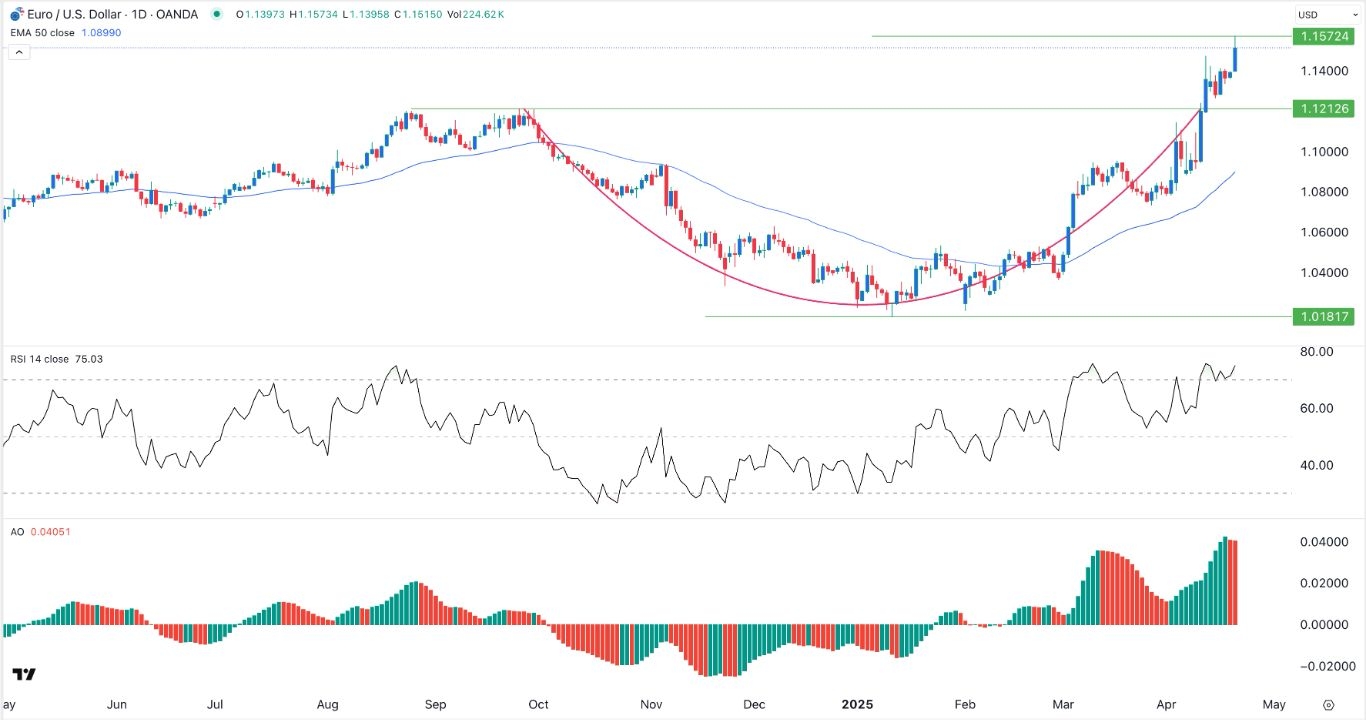Click the 1.15724 green price label
1366x720 pixels.
tap(1323, 36)
